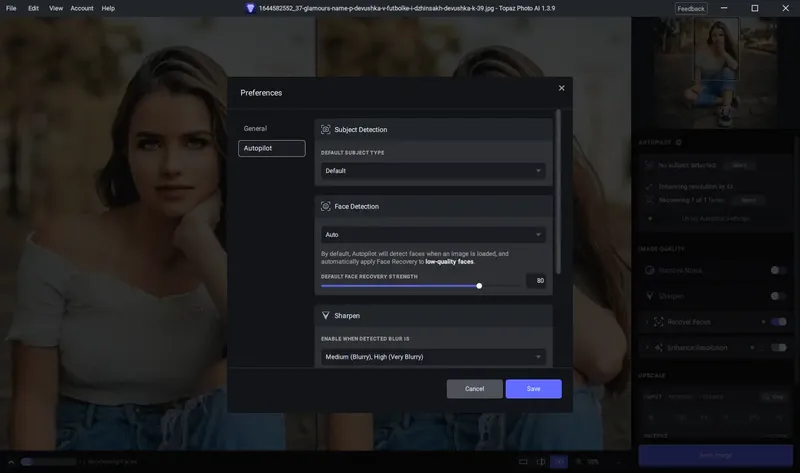Viewport: 800px width, 473px height.
Task: Disable the Recover Faces switch
Action: (778, 322)
